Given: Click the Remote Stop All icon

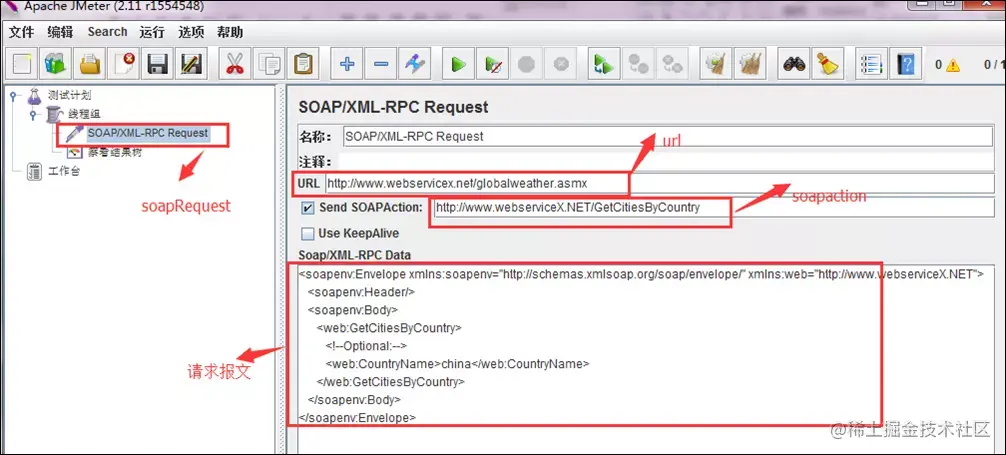Looking at the screenshot, I should (x=638, y=64).
